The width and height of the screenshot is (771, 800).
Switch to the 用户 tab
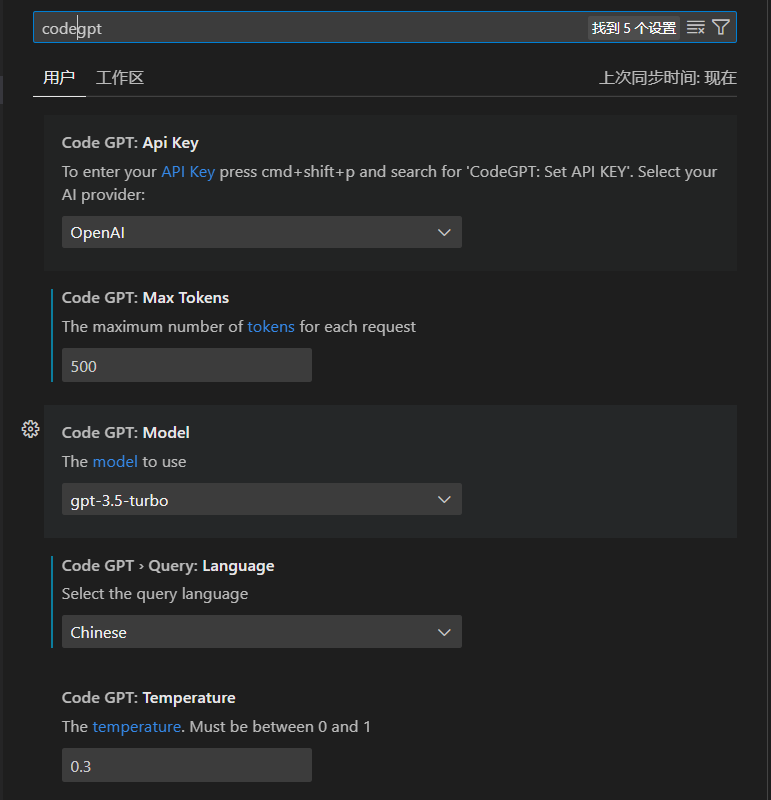pos(59,78)
